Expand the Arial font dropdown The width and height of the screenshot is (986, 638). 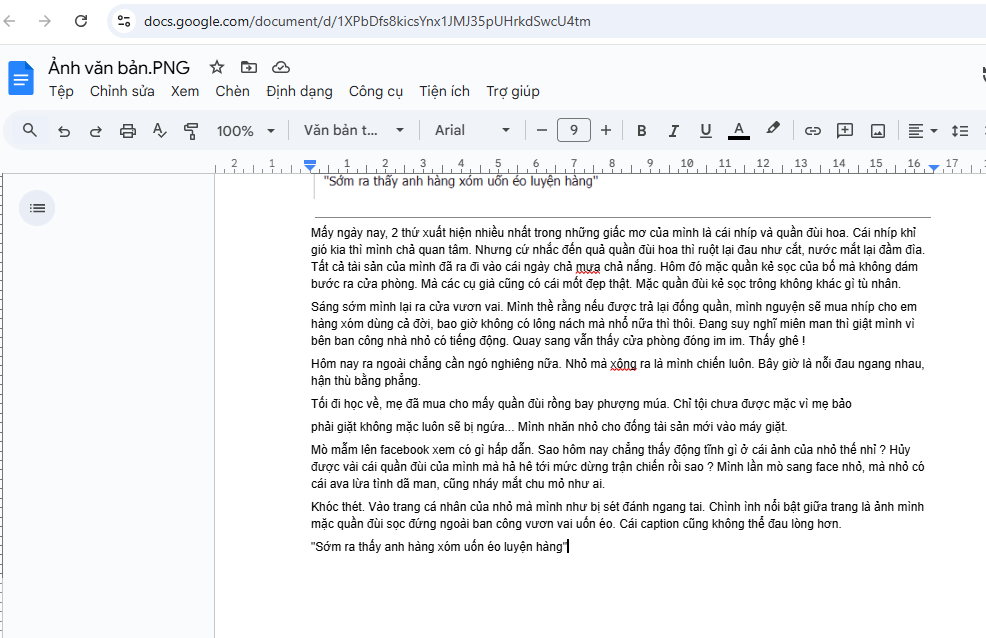tap(473, 131)
